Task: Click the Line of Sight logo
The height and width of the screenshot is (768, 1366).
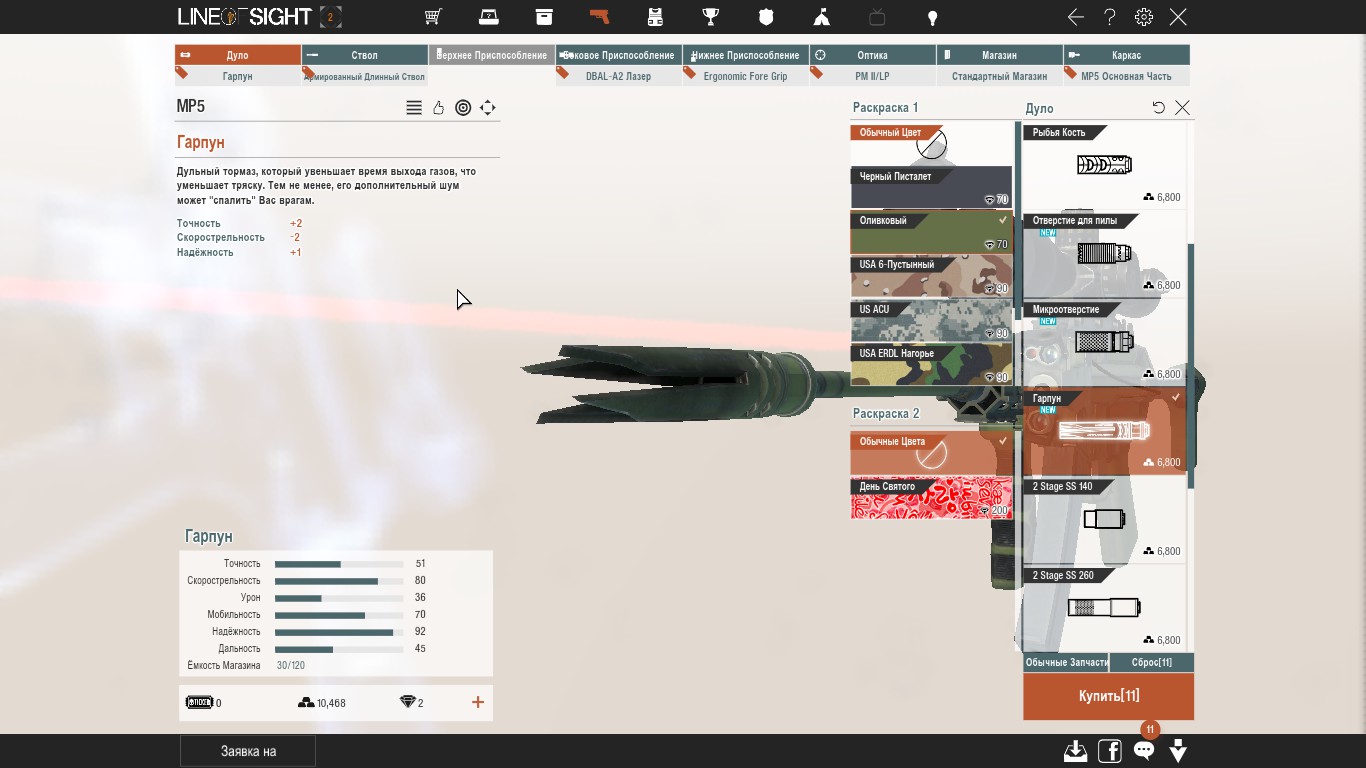Action: (245, 17)
